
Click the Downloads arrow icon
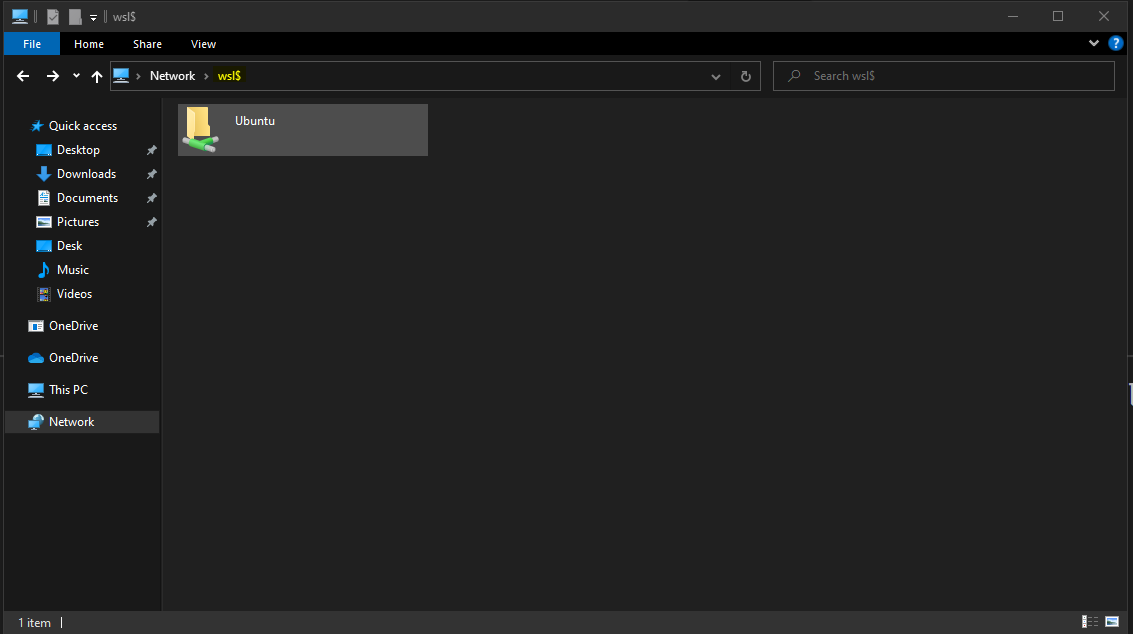[43, 174]
